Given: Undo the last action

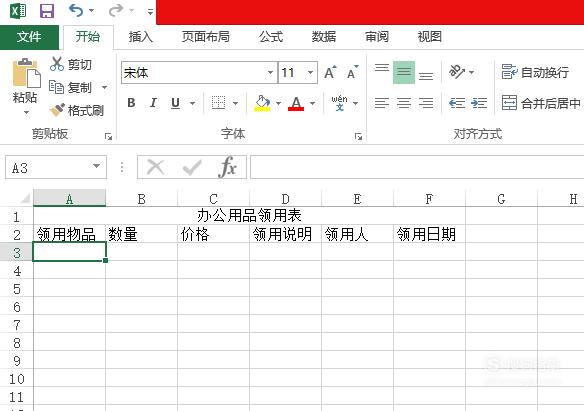Looking at the screenshot, I should click(x=76, y=10).
